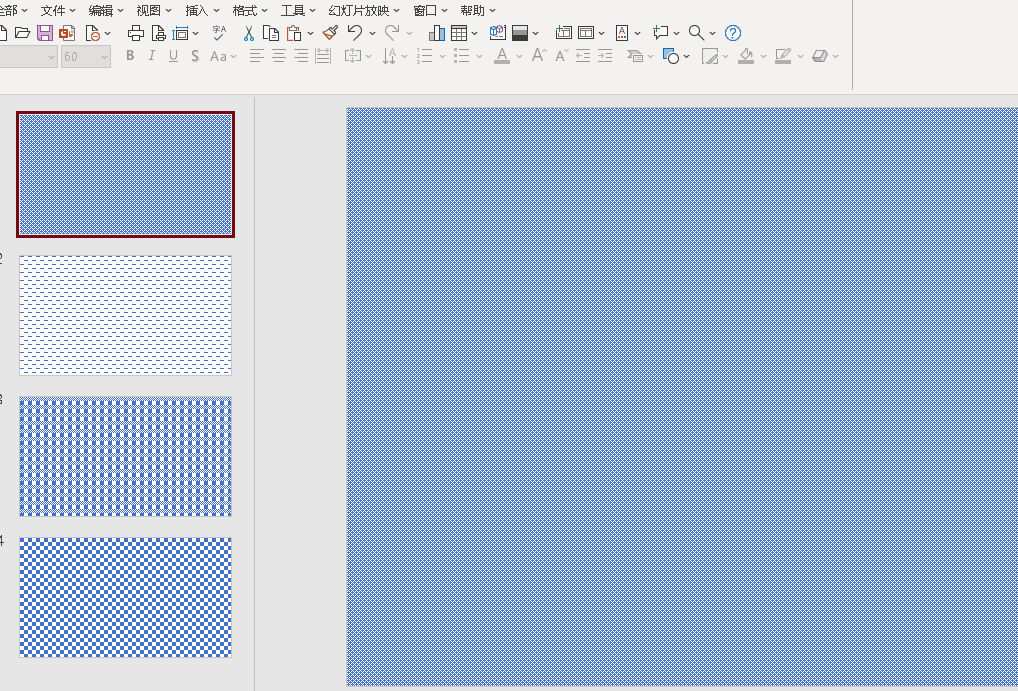Insert a chart using the chart icon
1018x691 pixels.
(x=437, y=33)
